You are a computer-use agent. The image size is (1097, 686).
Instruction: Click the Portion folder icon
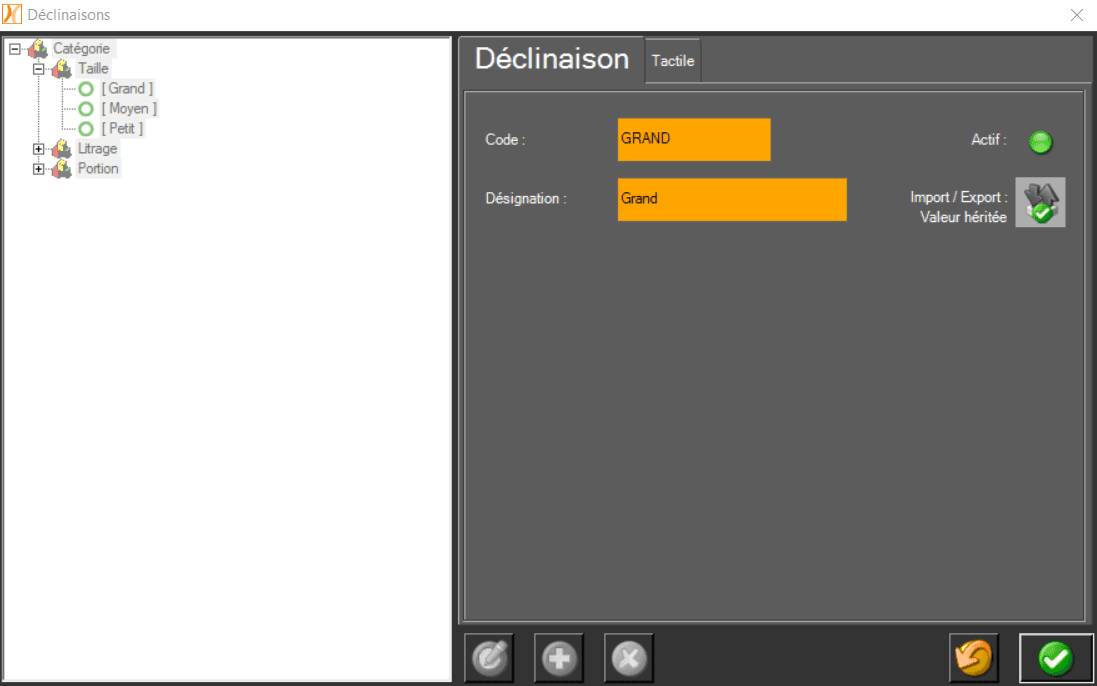pyautogui.click(x=62, y=169)
